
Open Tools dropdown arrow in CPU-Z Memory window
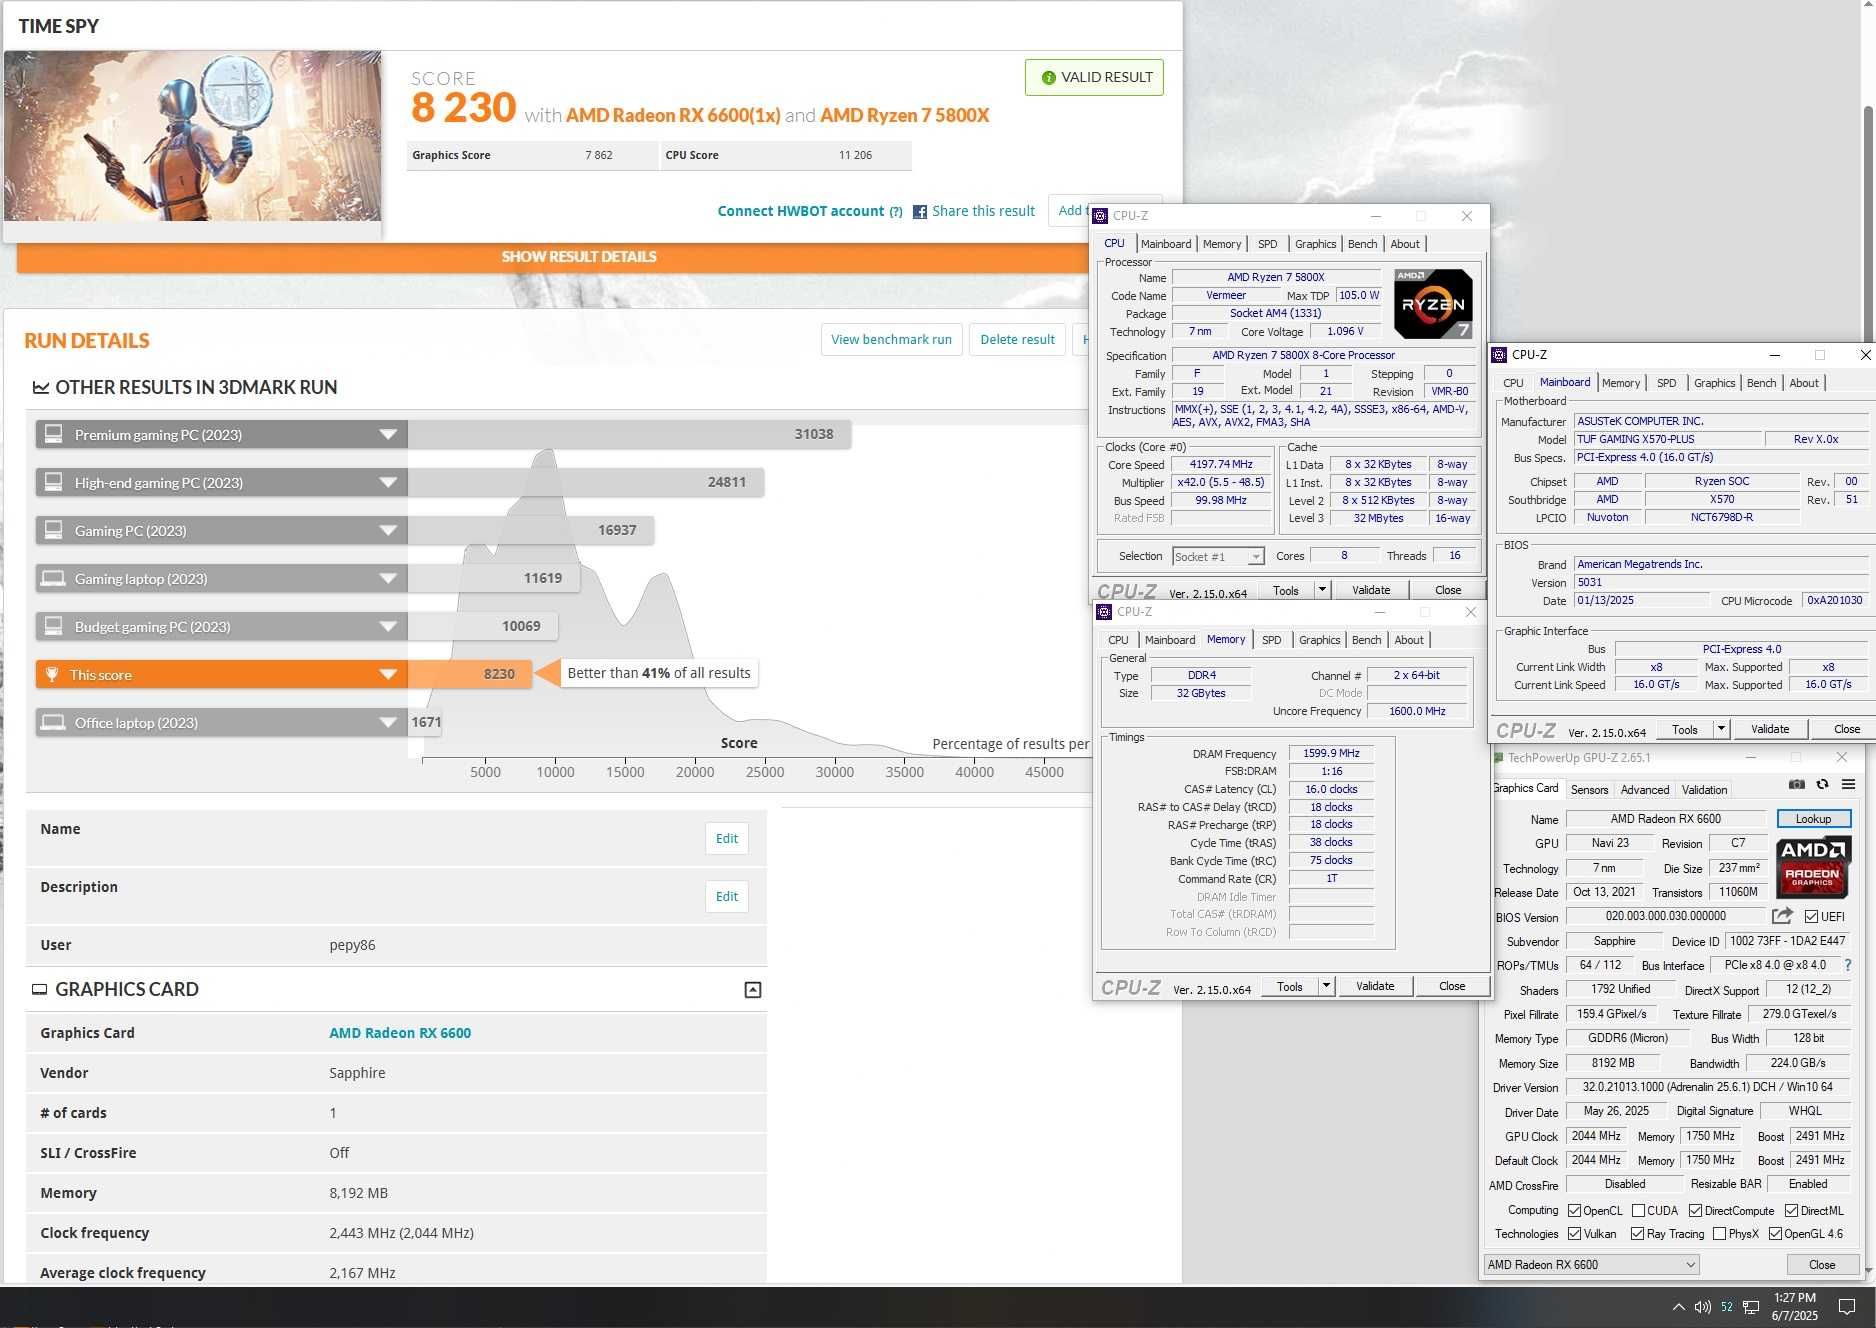coord(1326,986)
